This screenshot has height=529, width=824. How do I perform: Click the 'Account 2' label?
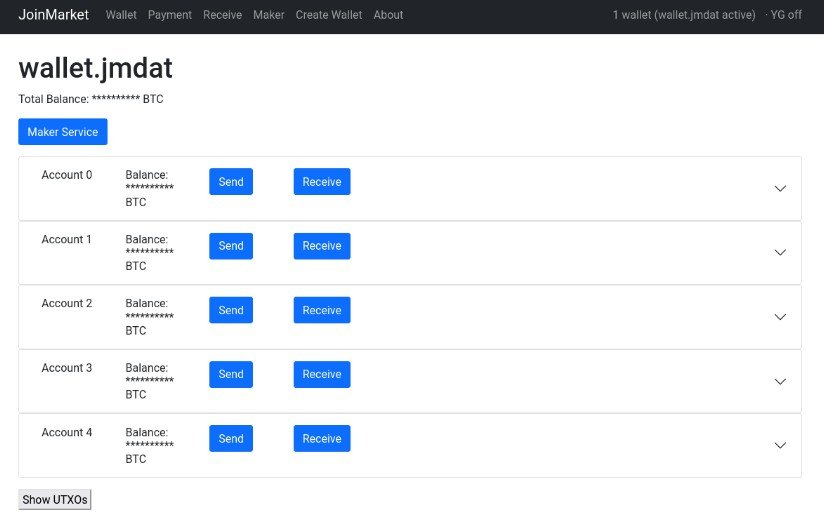(67, 304)
